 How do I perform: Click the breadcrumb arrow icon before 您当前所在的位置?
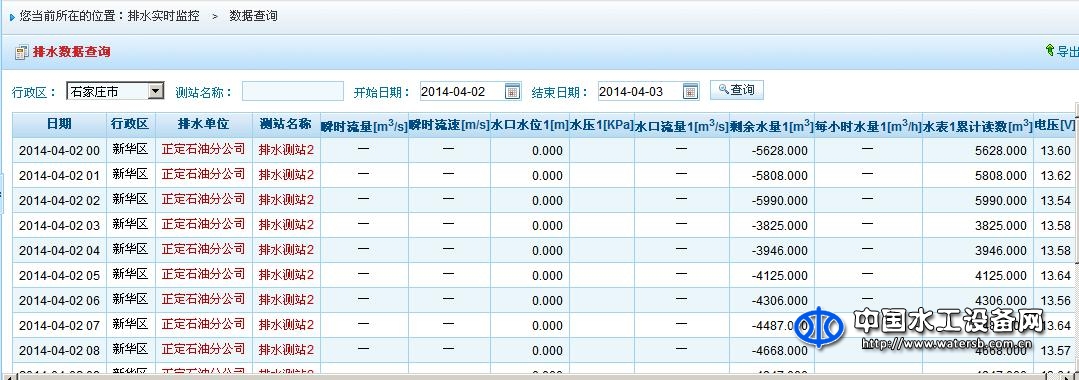(12, 17)
